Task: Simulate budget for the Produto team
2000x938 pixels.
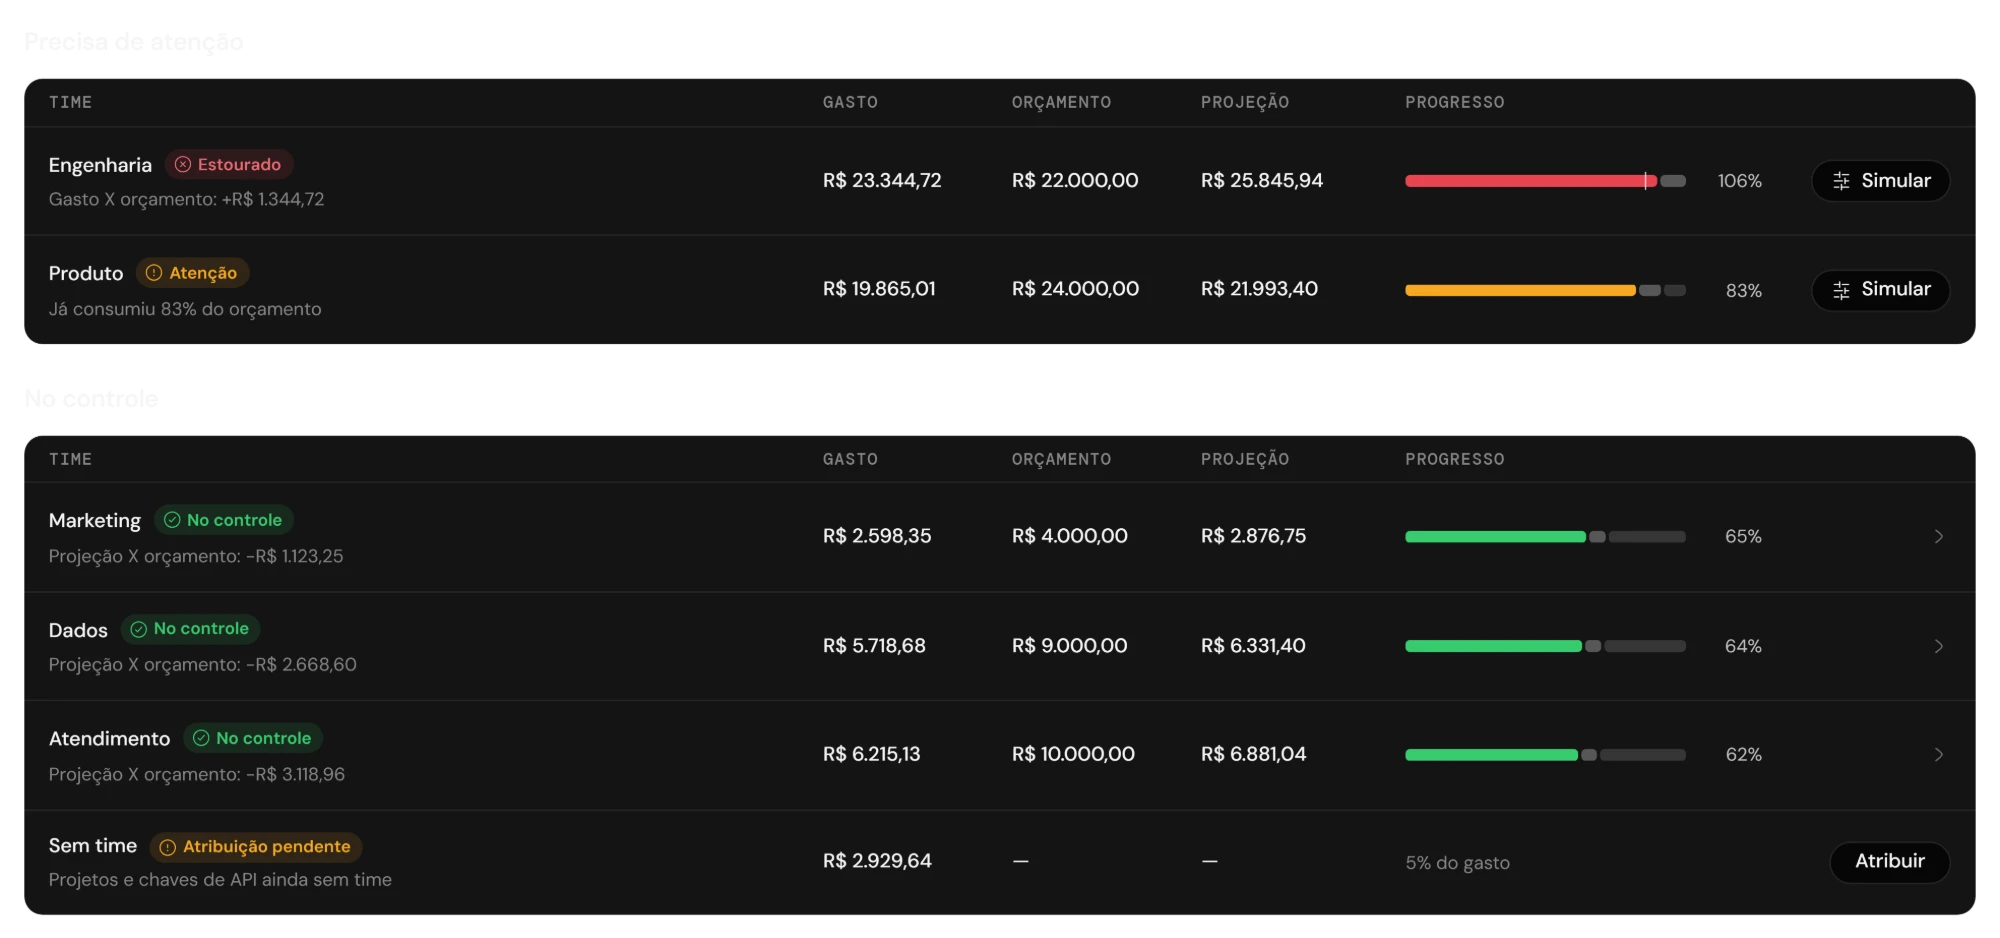Action: point(1881,290)
